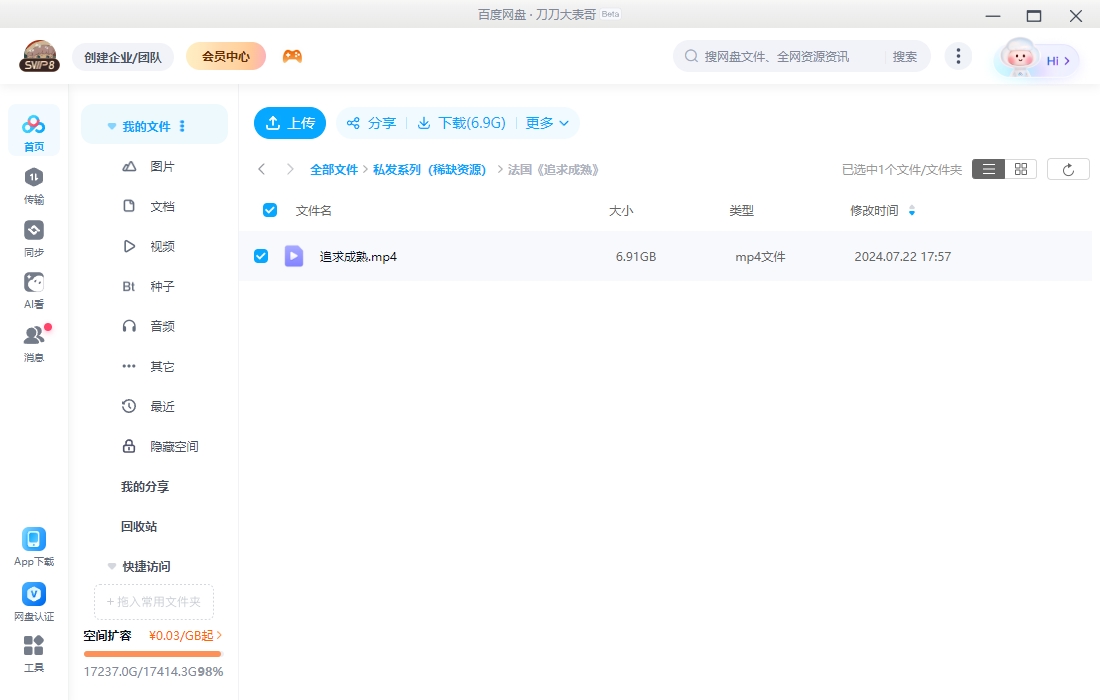Go to 首页 homepage
This screenshot has height=700, width=1100.
click(34, 130)
